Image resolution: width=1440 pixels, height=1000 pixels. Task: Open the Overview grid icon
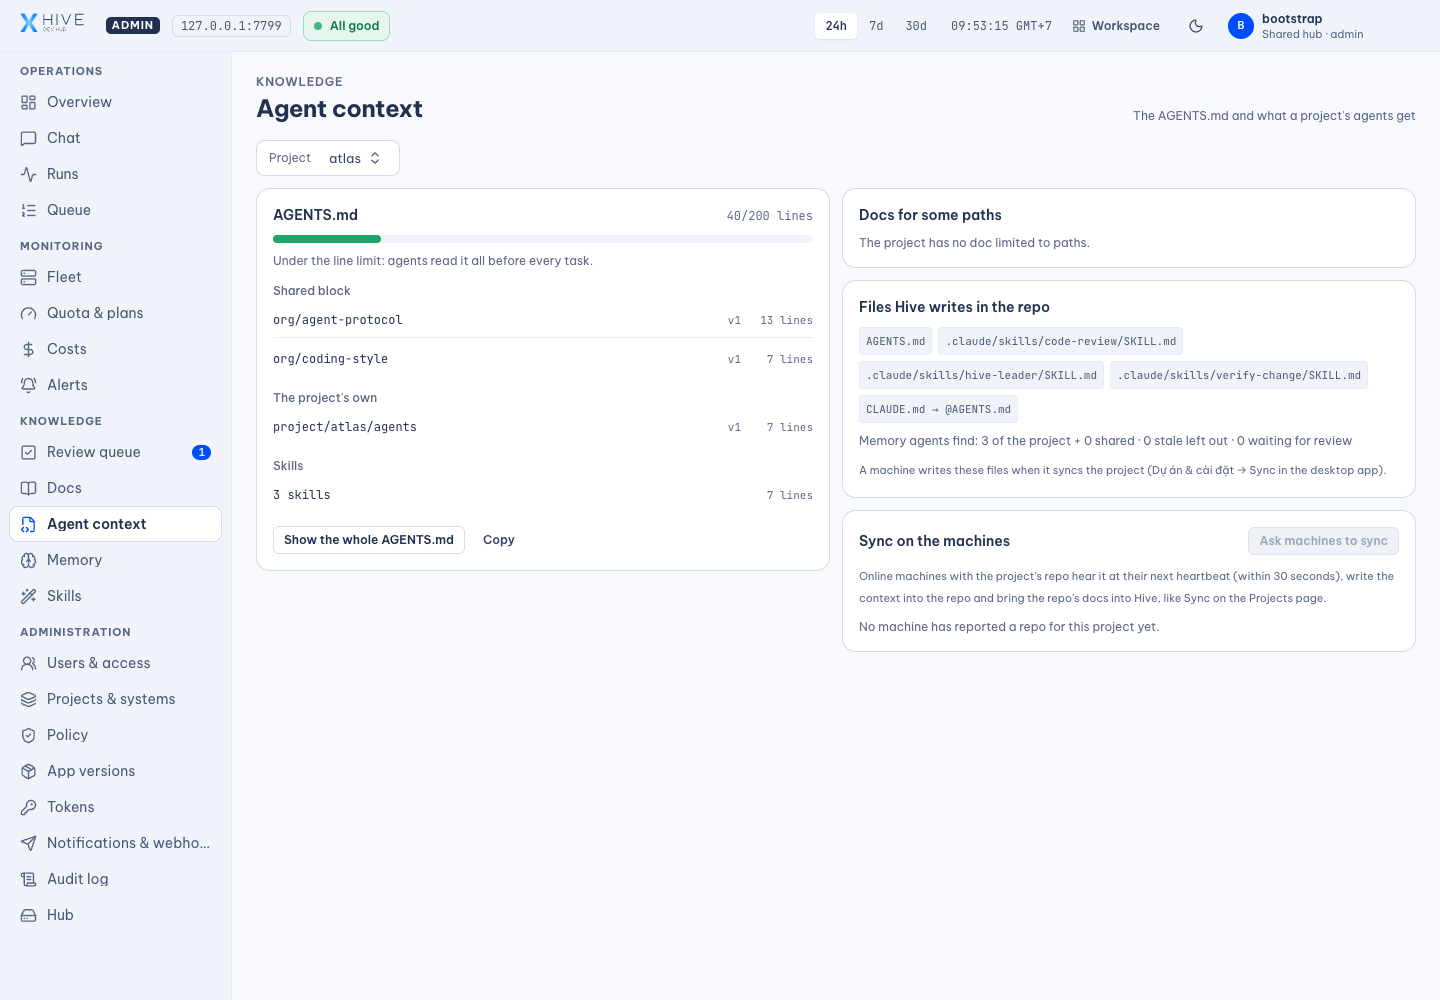29,102
